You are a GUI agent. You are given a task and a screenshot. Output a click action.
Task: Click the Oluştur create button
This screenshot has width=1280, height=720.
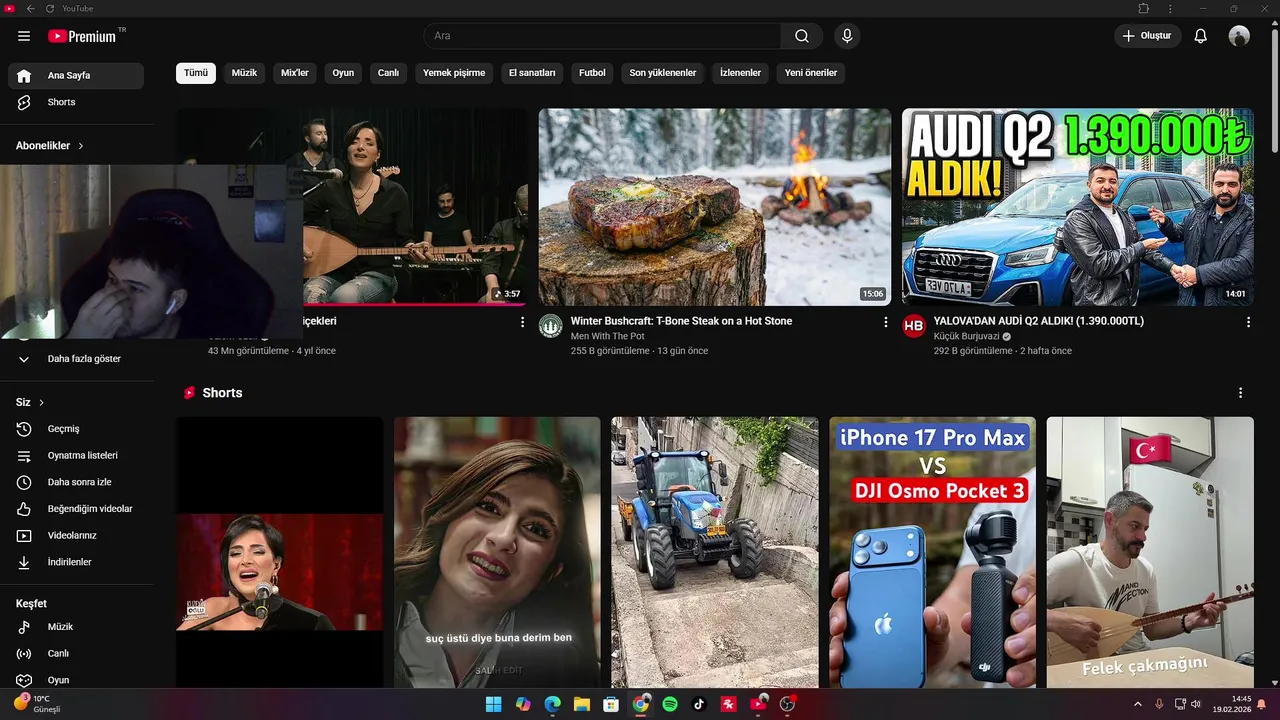tap(1148, 36)
